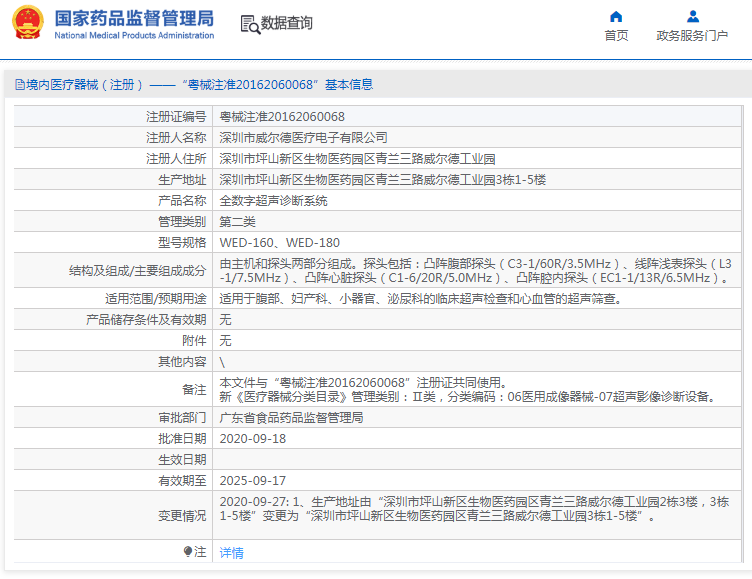The height and width of the screenshot is (579, 752).
Task: Click 国家药品监督管理局 site title
Action: (134, 19)
